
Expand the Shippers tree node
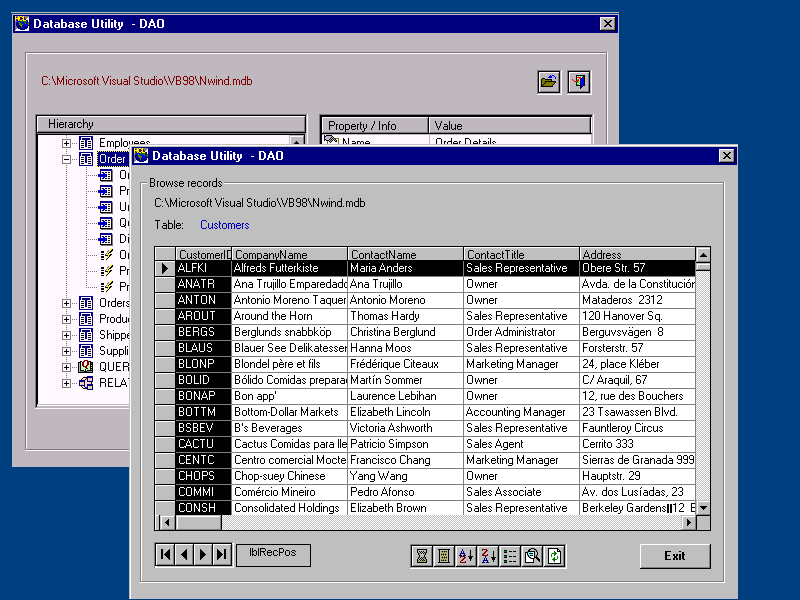click(x=66, y=335)
